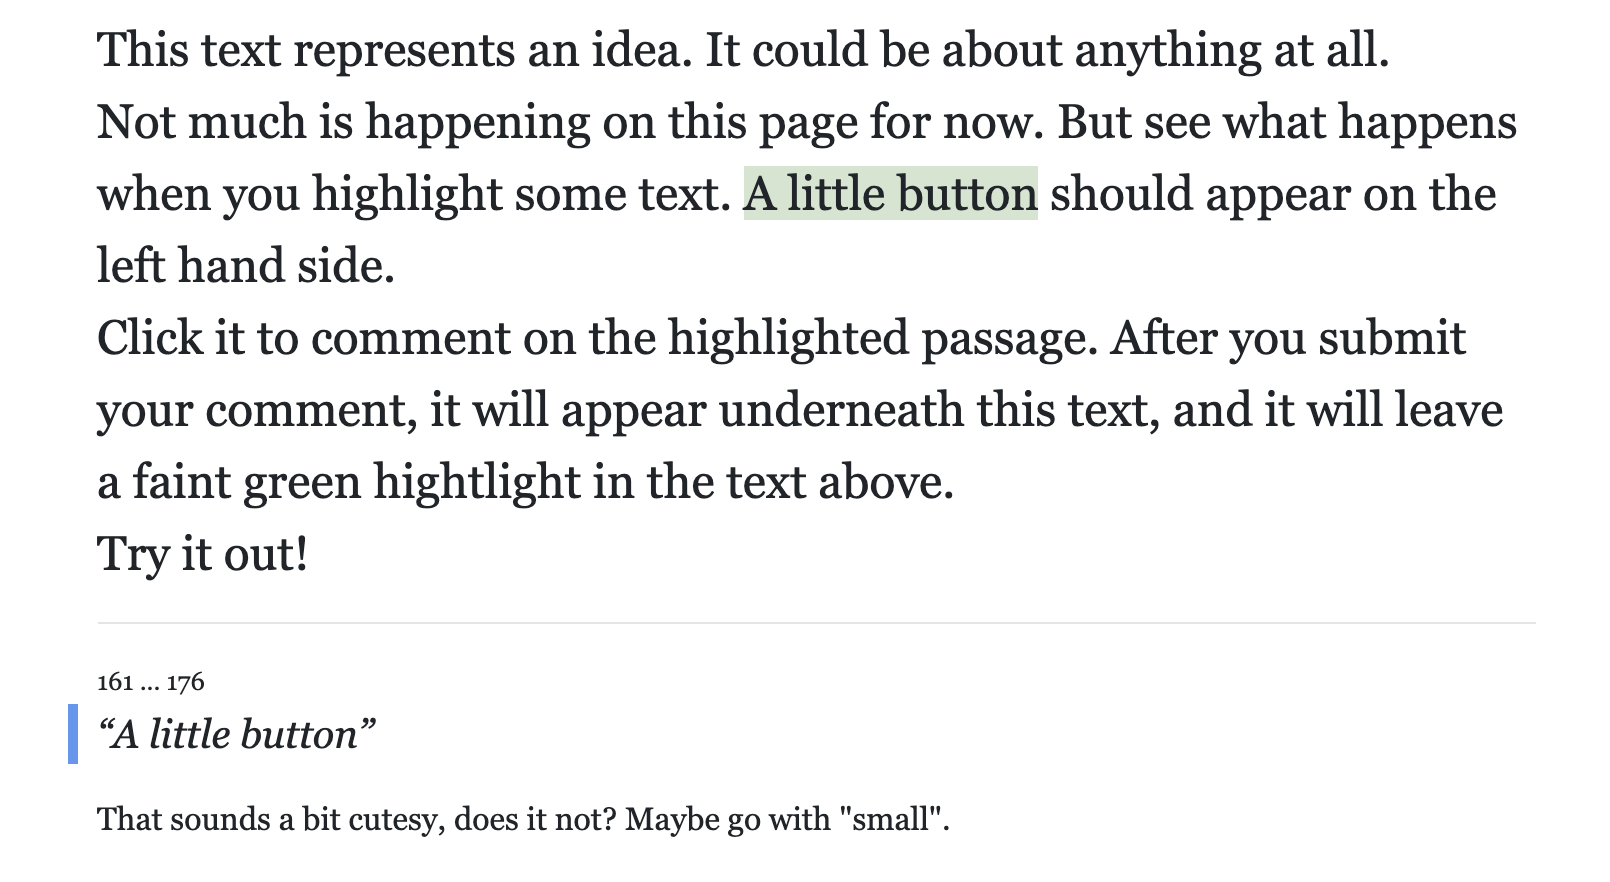This screenshot has height=882, width=1610.
Task: Click the phrase 'left hand side.'
Action: click(246, 266)
